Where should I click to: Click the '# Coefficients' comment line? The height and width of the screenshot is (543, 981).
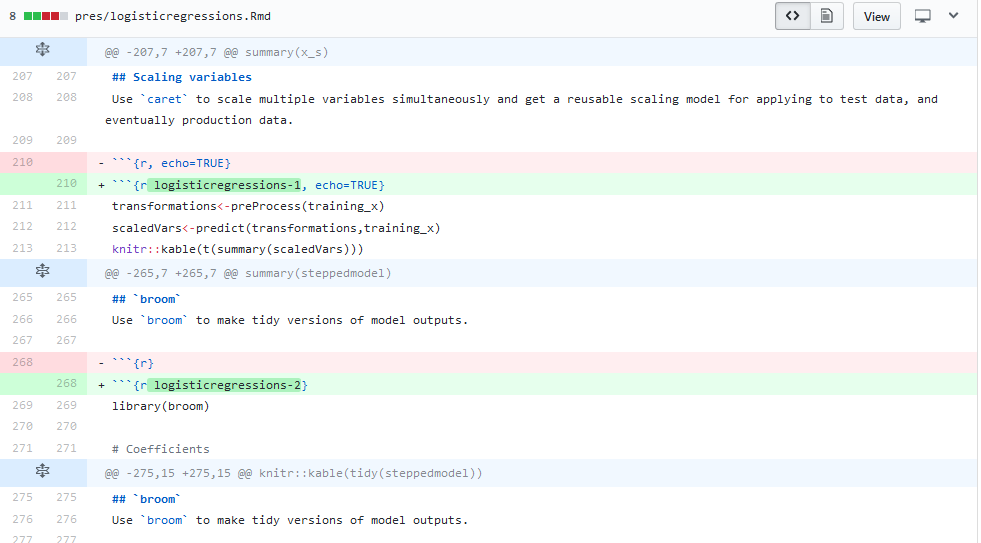point(160,449)
